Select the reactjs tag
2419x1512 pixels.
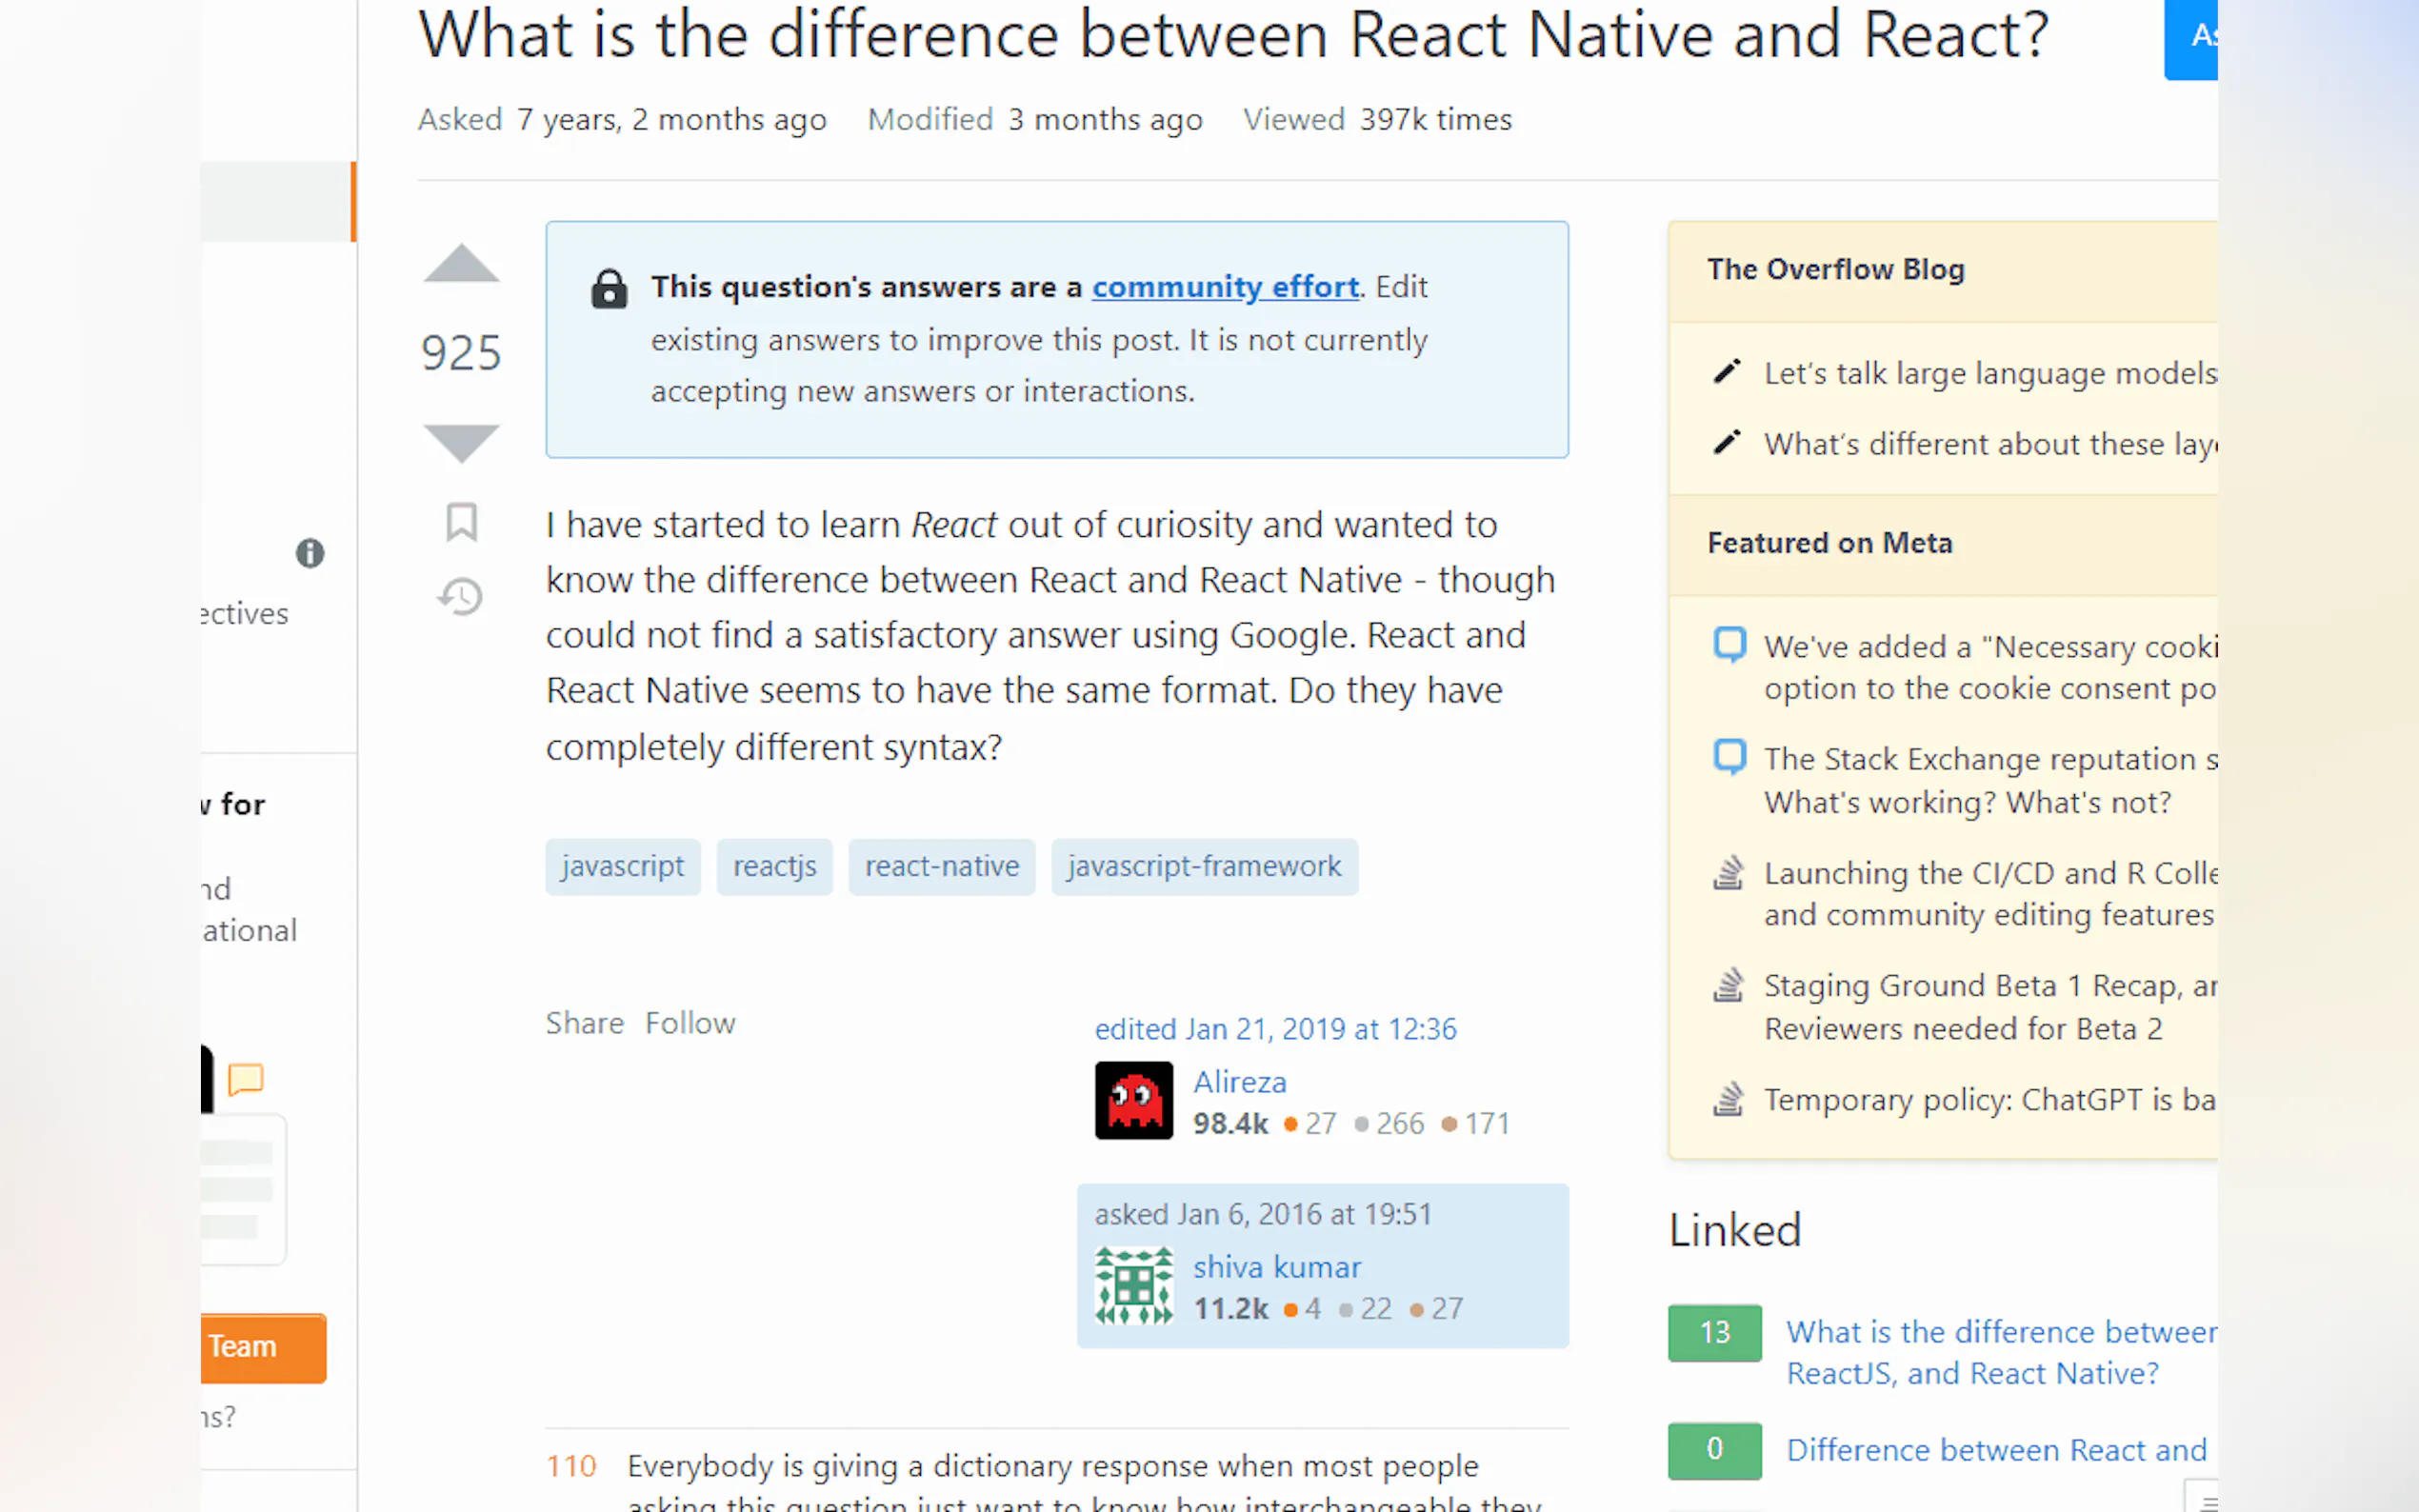[774, 866]
